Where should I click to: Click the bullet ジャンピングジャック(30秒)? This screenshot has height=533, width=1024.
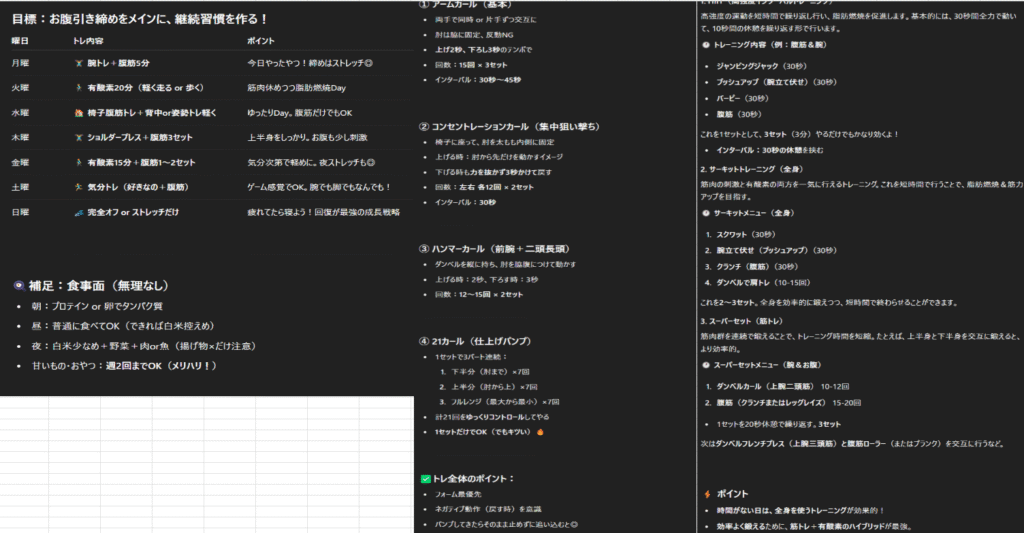click(761, 67)
